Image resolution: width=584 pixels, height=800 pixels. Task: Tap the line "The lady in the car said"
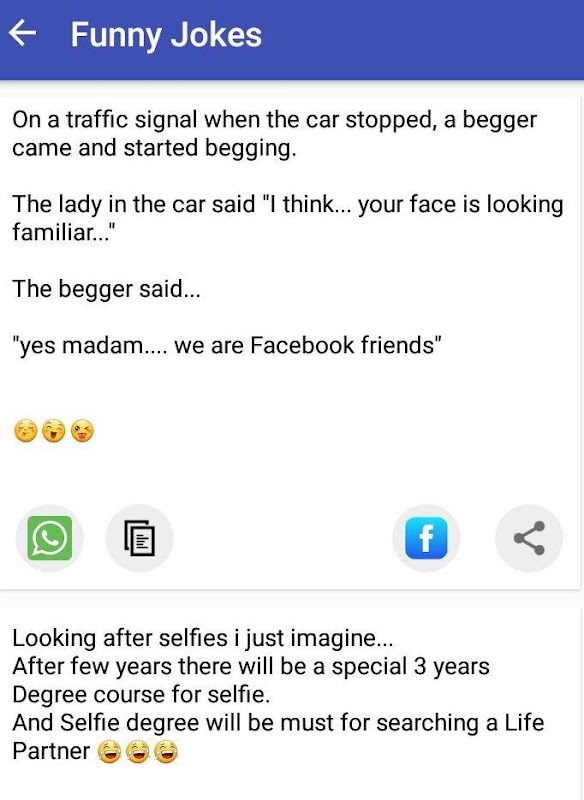tap(134, 204)
